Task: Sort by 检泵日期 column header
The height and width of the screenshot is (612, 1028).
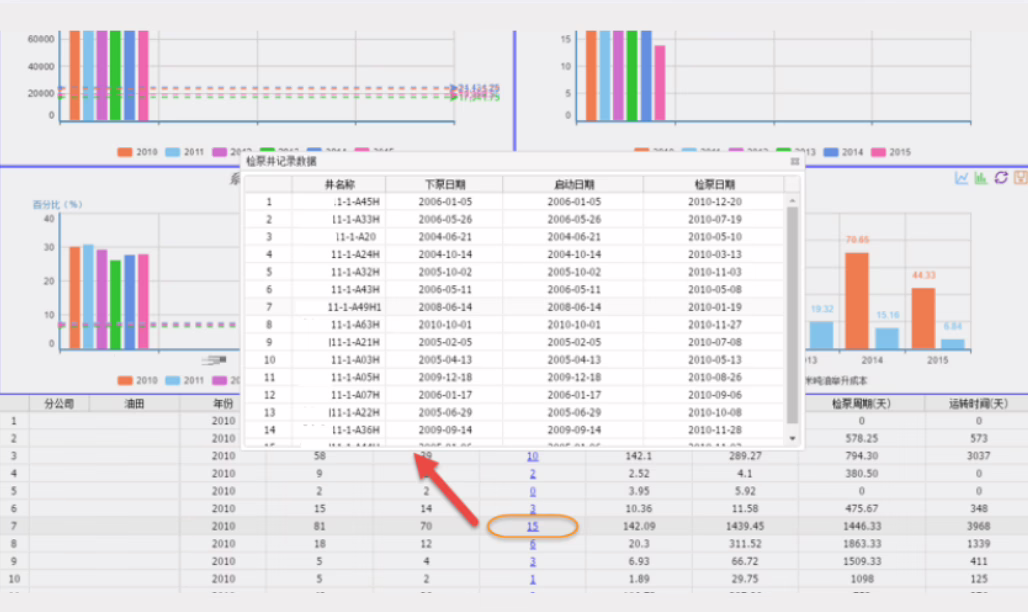Action: tap(714, 184)
